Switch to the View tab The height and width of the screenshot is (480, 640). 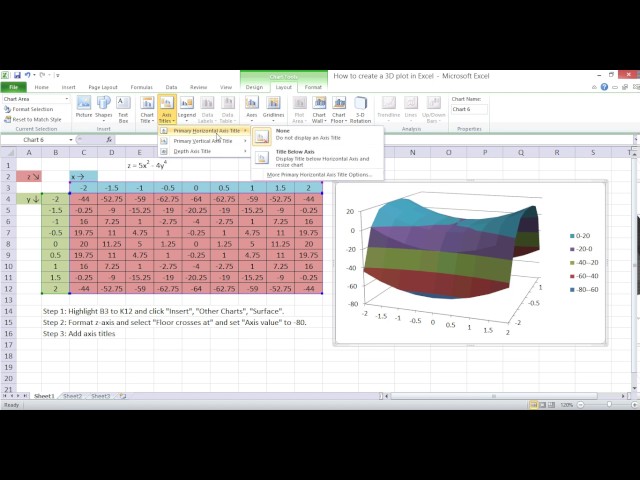click(x=226, y=87)
